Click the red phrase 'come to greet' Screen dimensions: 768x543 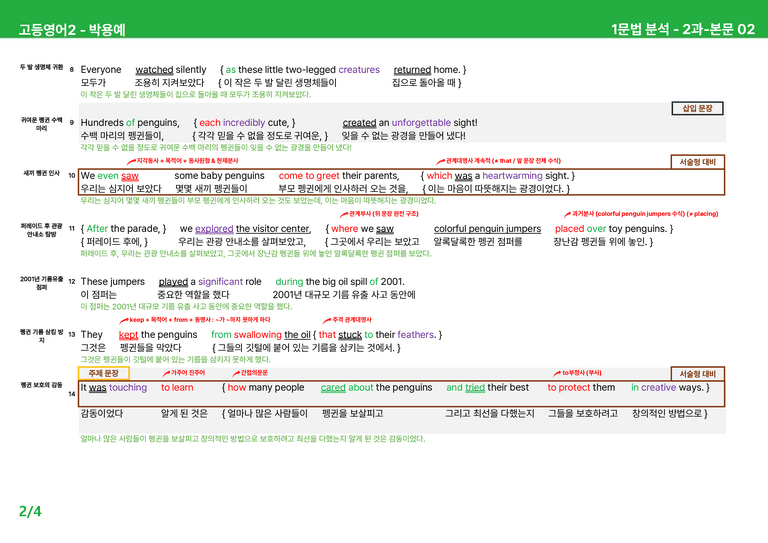pyautogui.click(x=309, y=175)
